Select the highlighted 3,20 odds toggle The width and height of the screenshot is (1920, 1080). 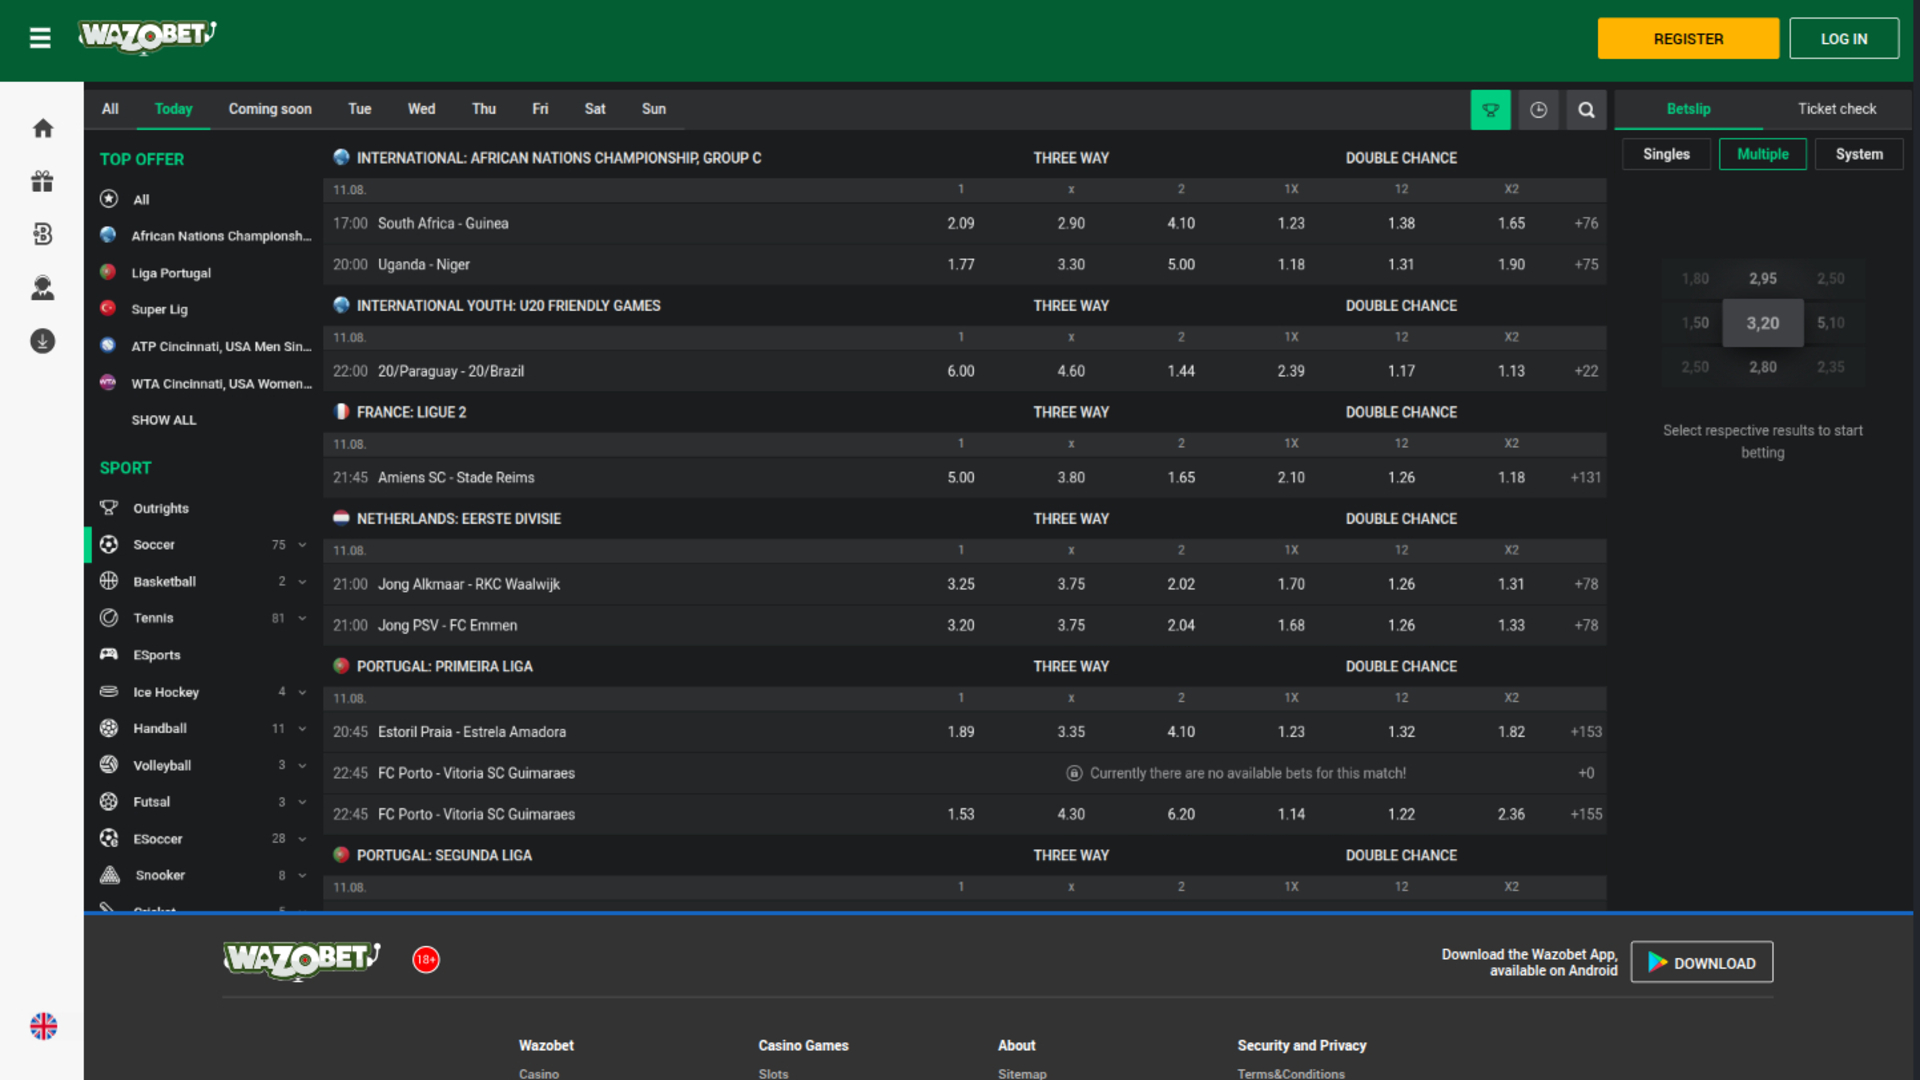pyautogui.click(x=1762, y=323)
